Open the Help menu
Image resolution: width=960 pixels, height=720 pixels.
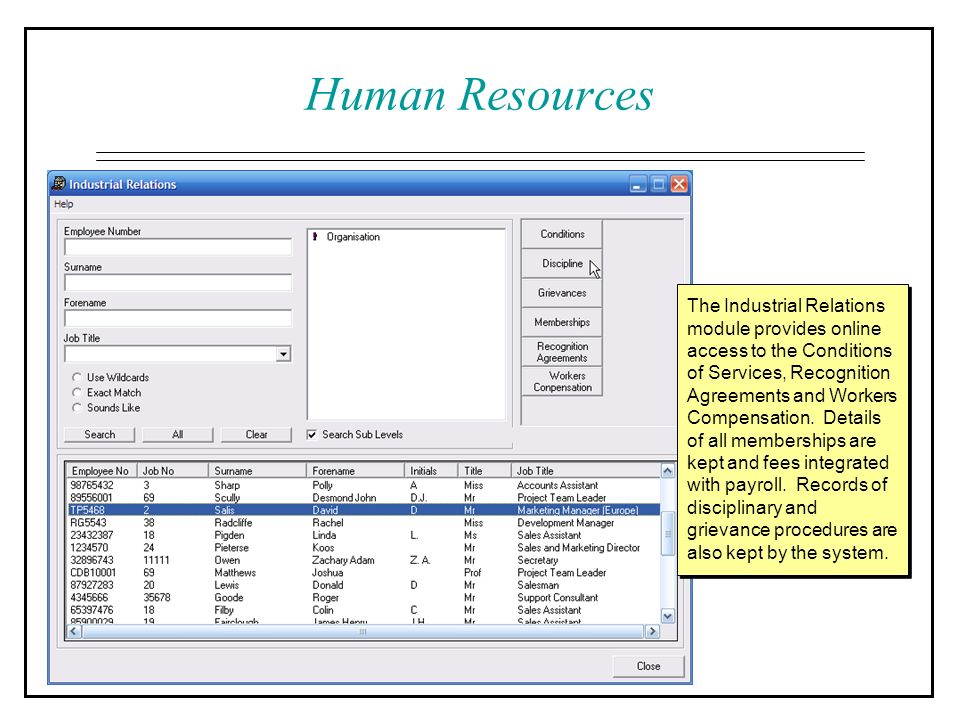(64, 204)
